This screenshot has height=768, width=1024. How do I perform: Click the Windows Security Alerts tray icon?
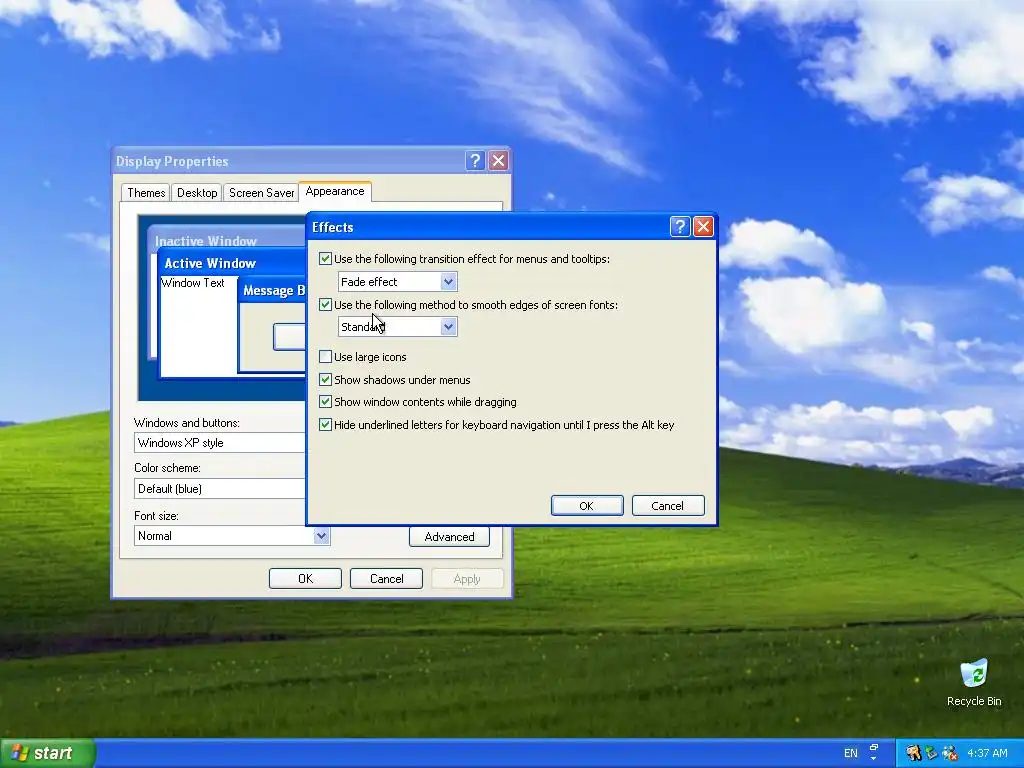click(x=913, y=753)
